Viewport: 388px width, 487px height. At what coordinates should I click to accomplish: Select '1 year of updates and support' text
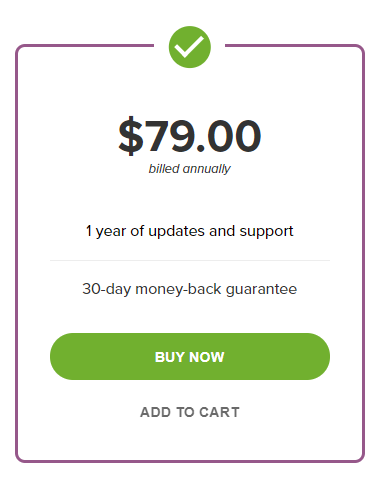pos(190,231)
